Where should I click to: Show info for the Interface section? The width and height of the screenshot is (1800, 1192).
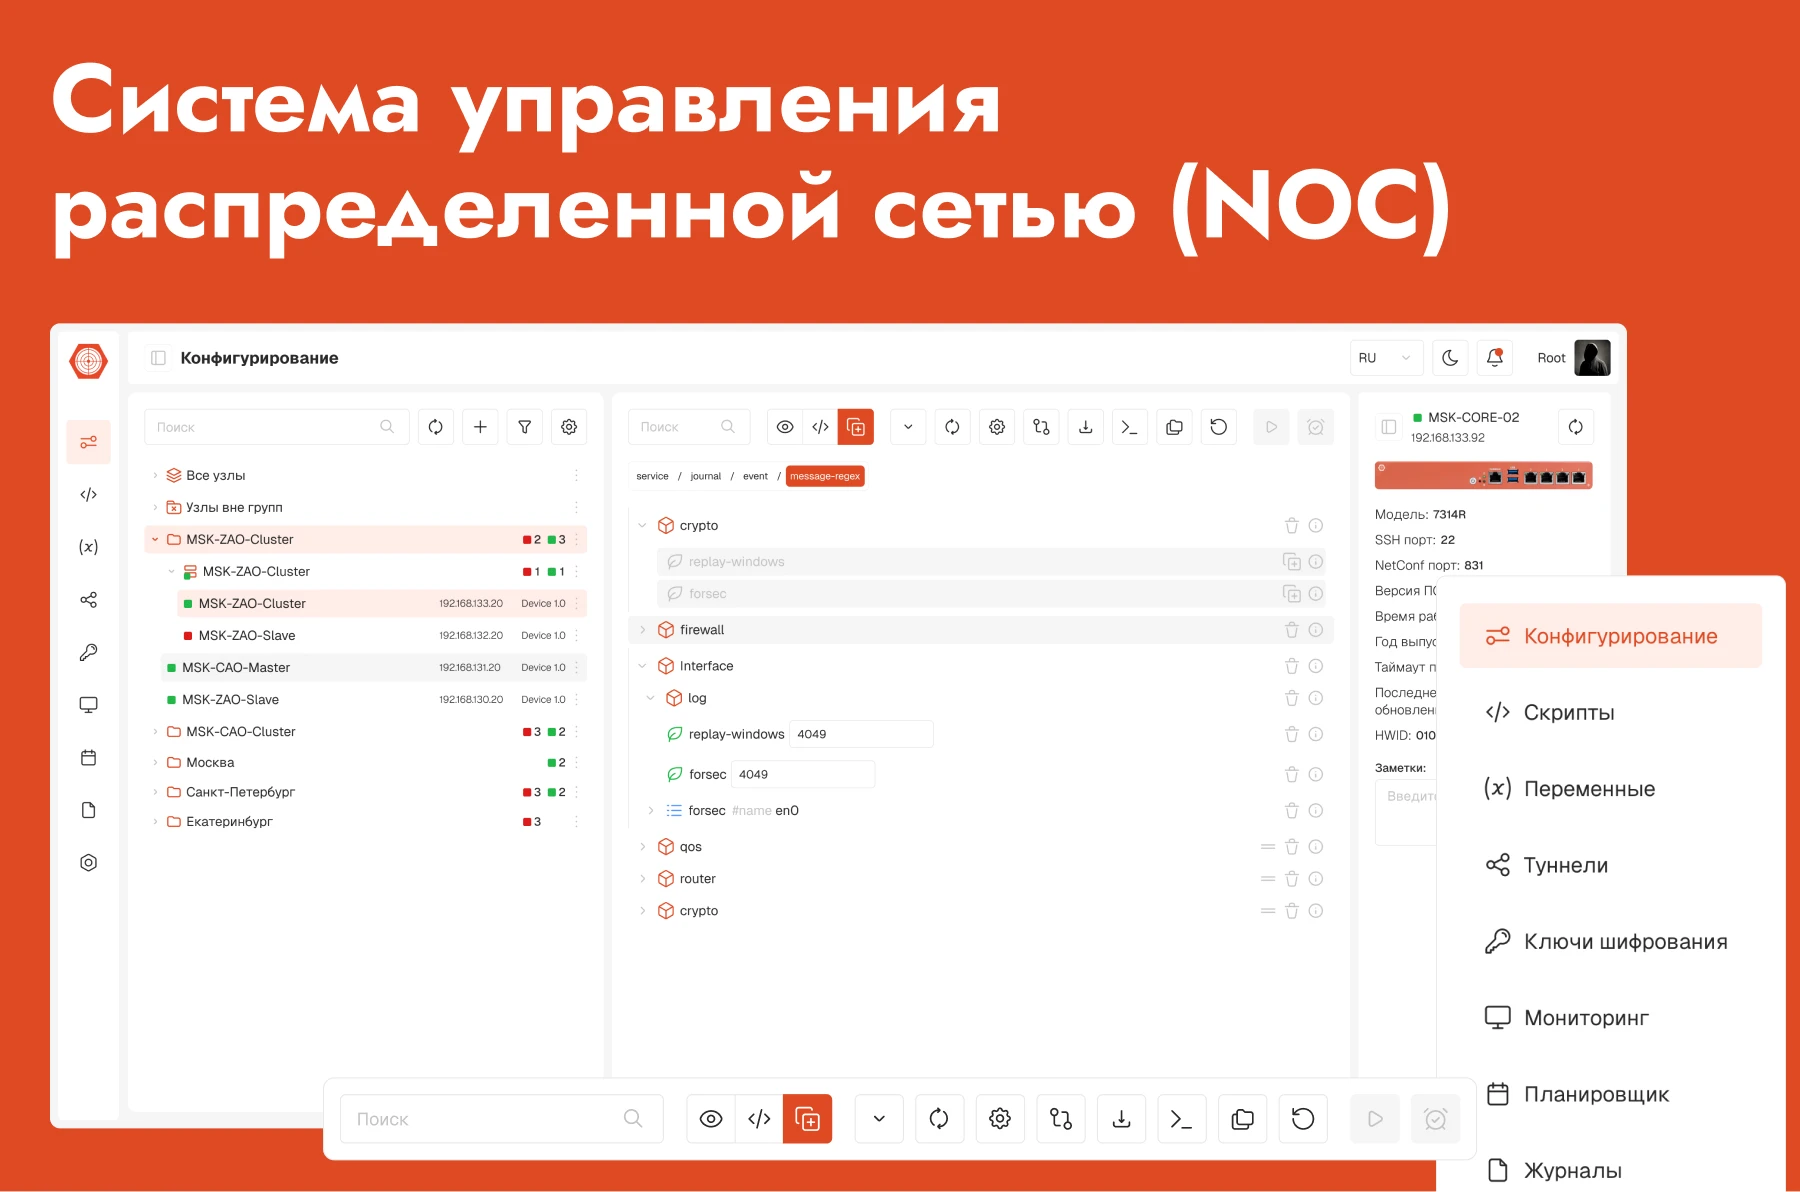point(1316,666)
